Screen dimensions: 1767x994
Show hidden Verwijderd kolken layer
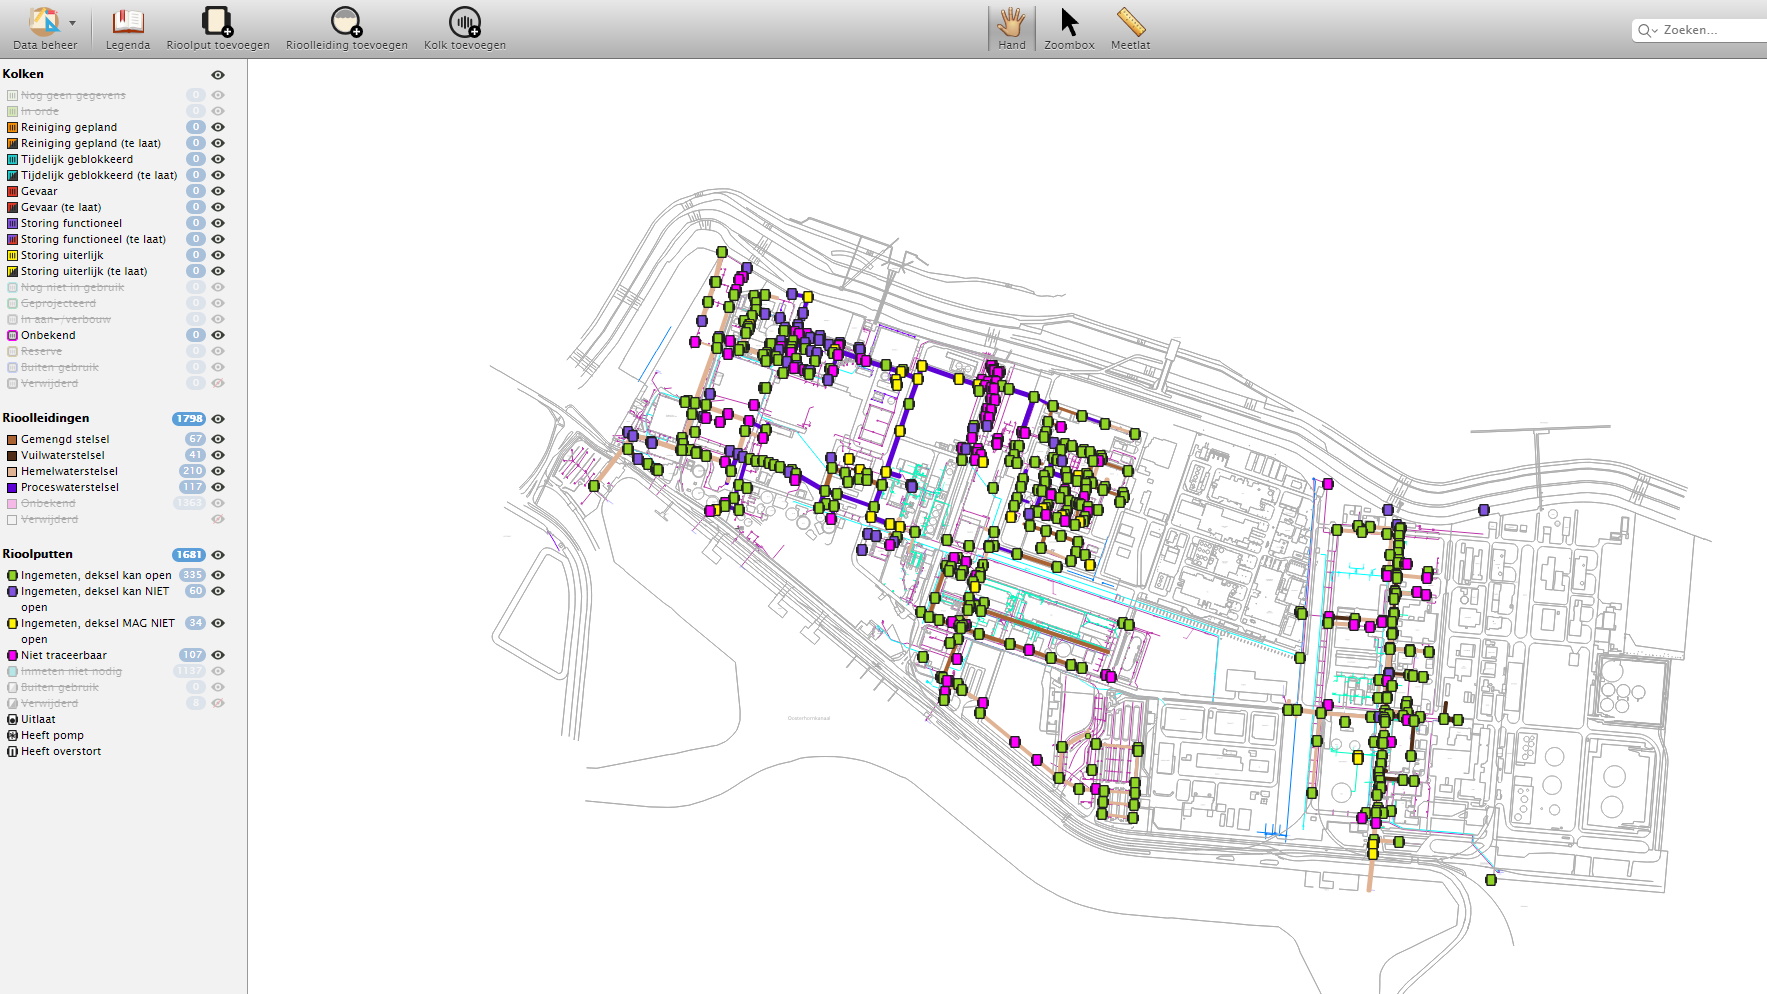click(218, 383)
